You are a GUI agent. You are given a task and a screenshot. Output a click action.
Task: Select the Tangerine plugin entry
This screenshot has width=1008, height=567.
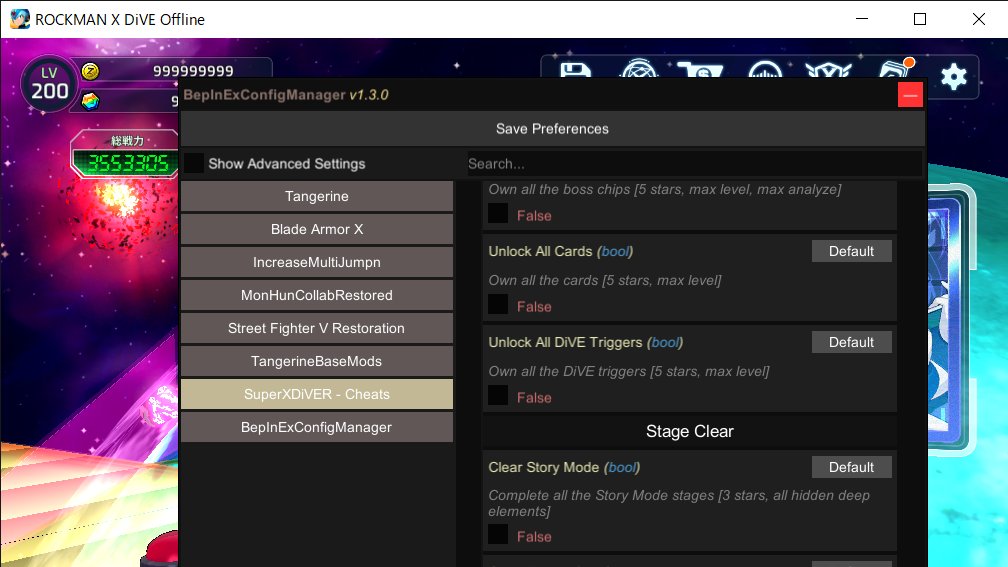317,196
